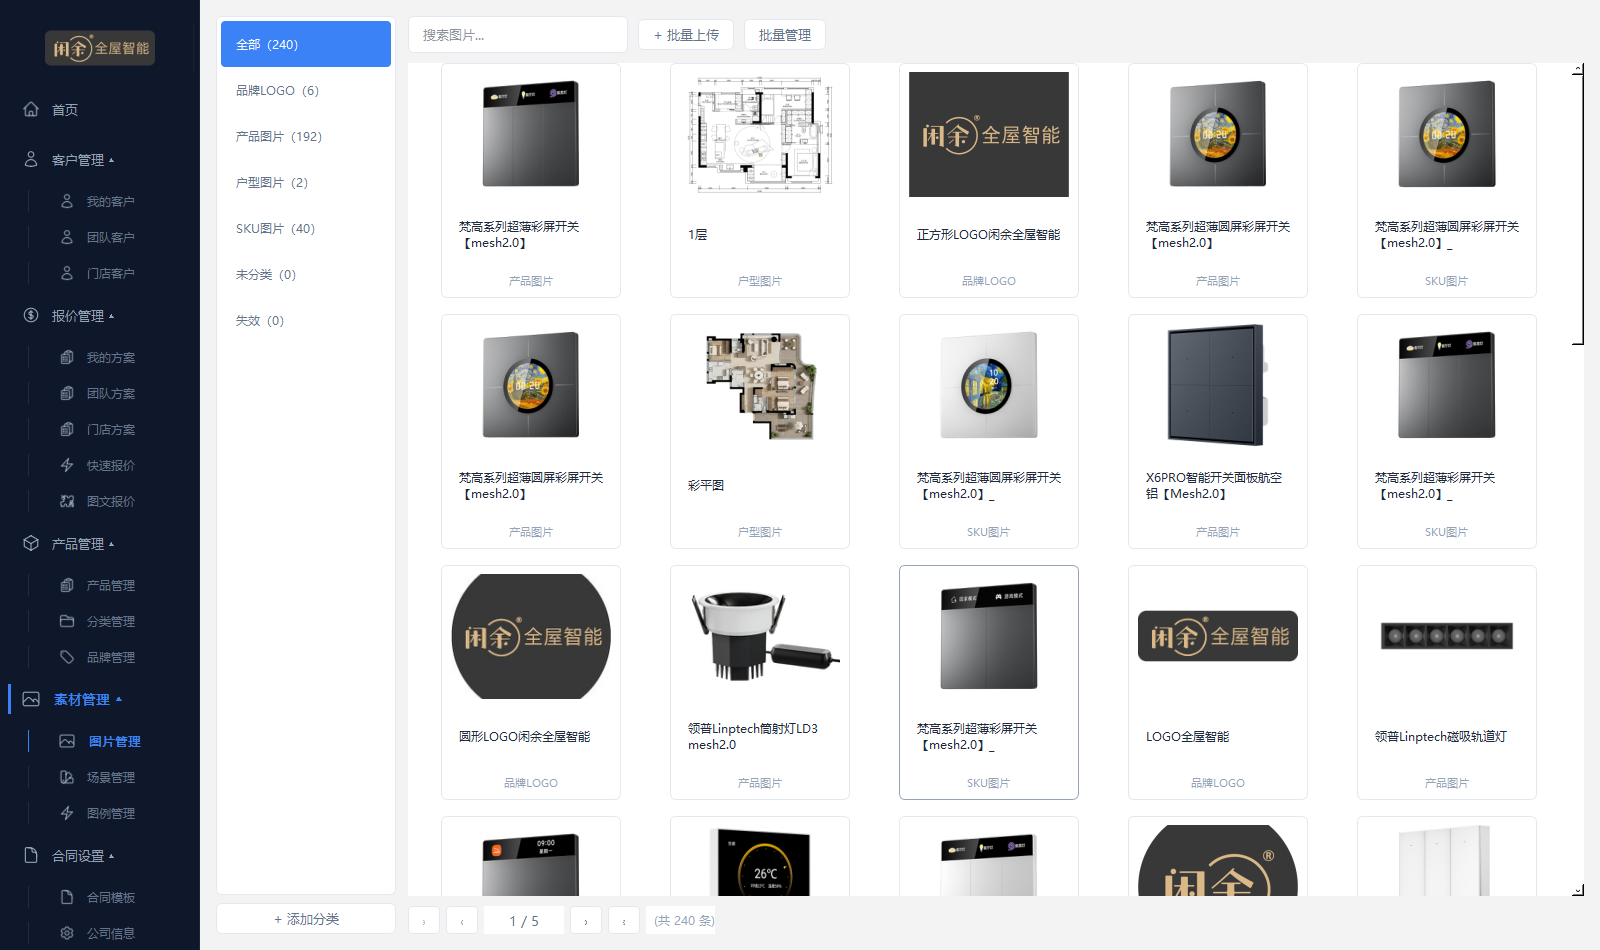Click the 1 / 5 page number field

[524, 921]
